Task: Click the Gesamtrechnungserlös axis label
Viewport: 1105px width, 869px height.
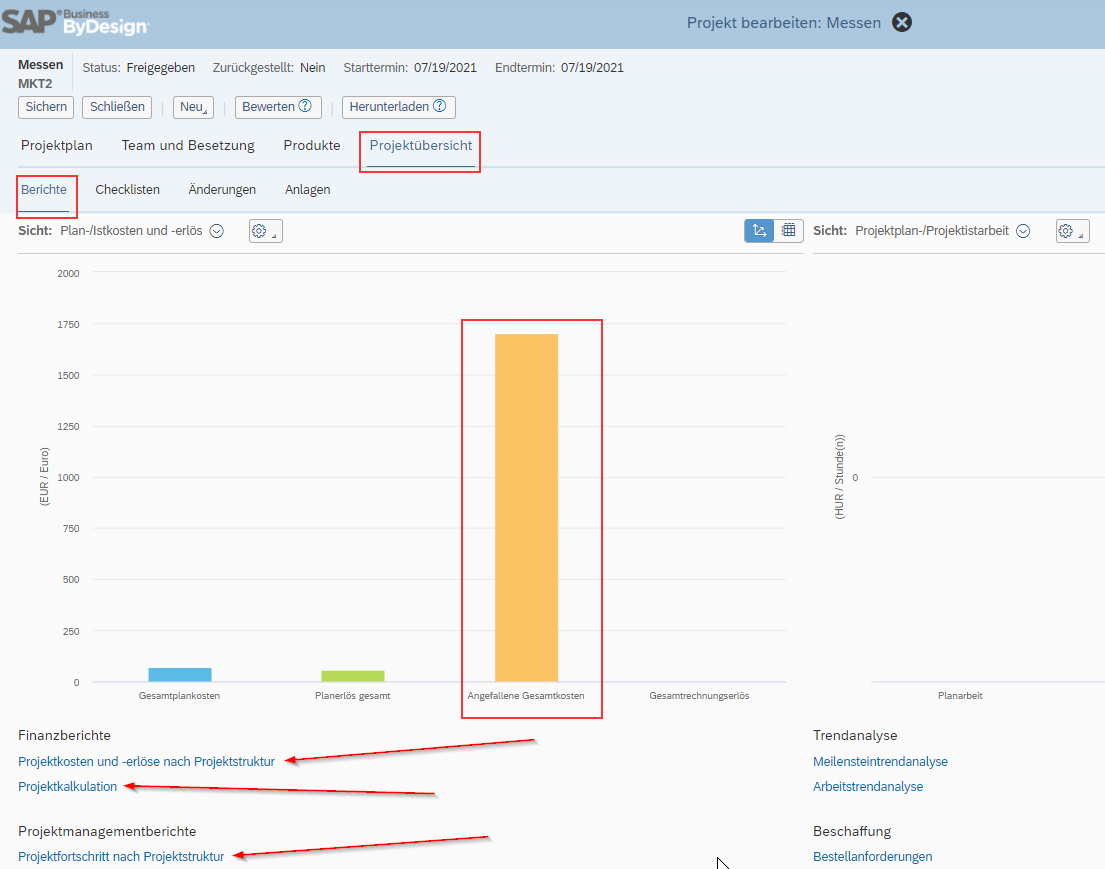Action: pyautogui.click(x=699, y=696)
